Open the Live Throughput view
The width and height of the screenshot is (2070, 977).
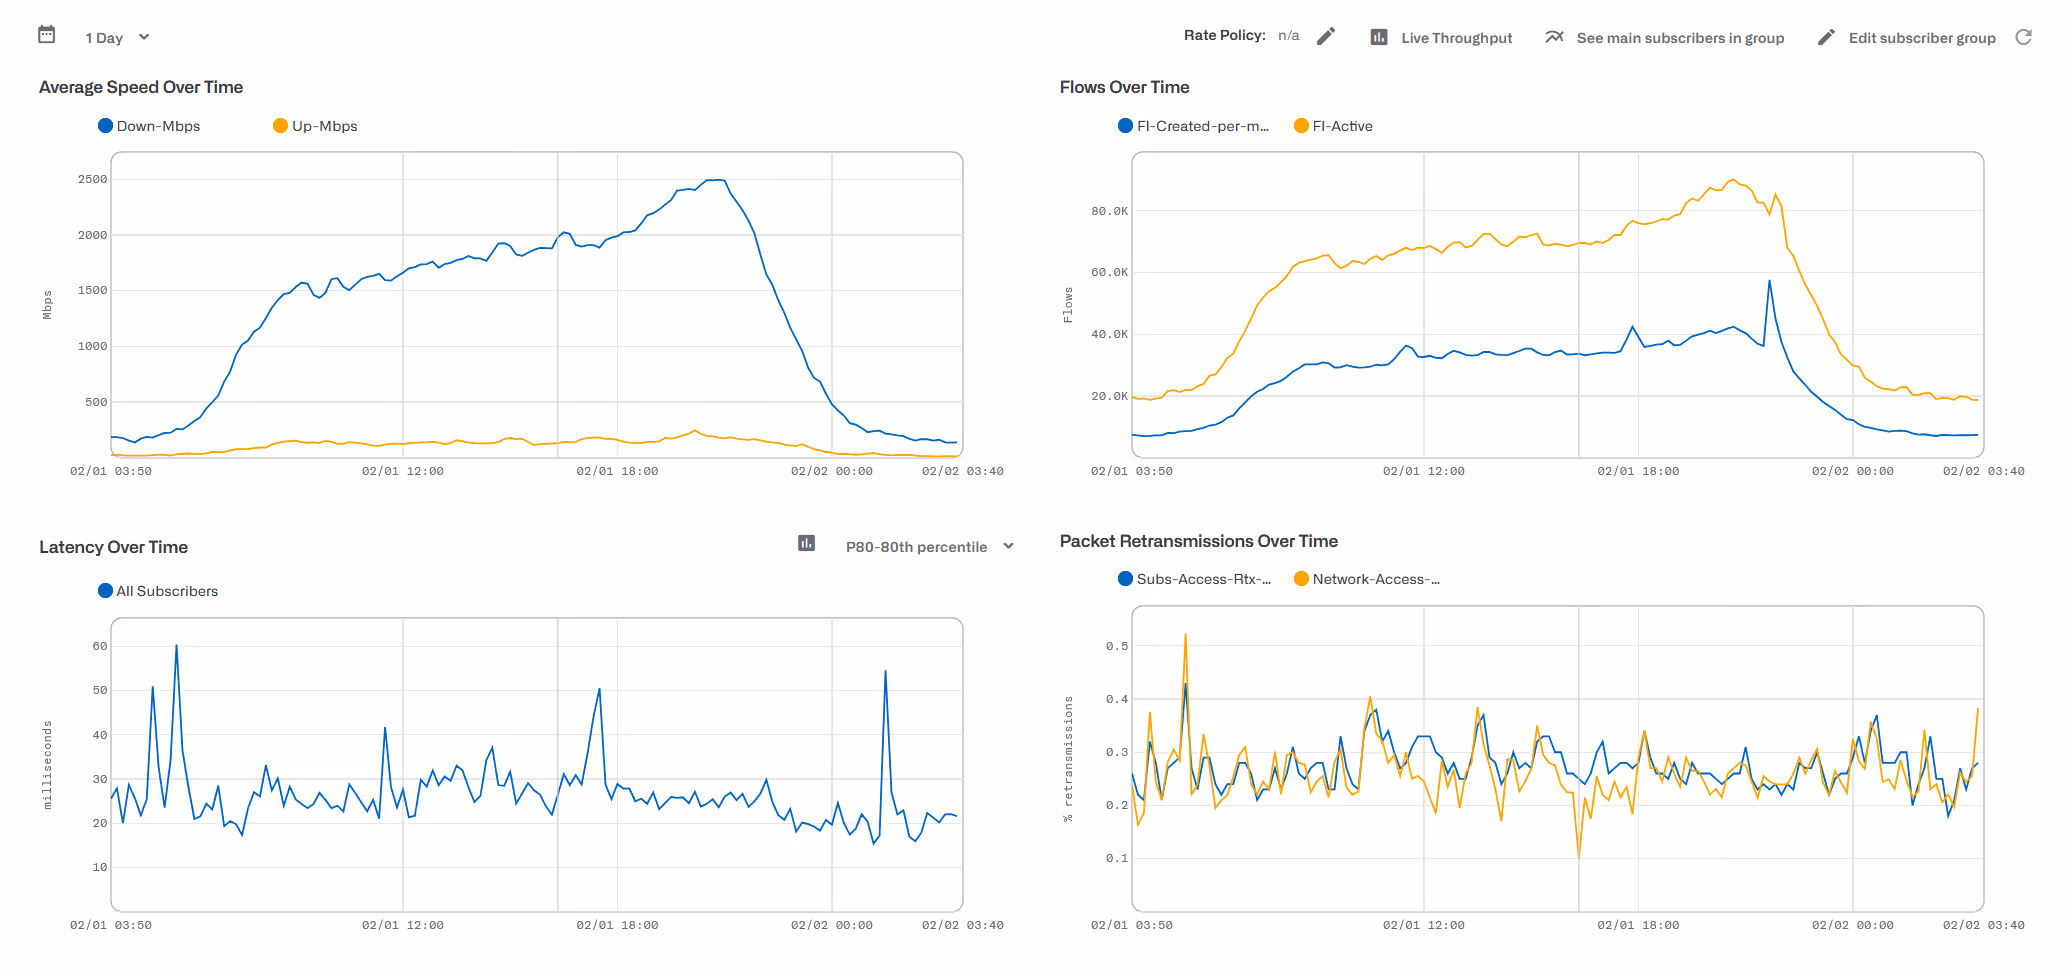[x=1456, y=38]
